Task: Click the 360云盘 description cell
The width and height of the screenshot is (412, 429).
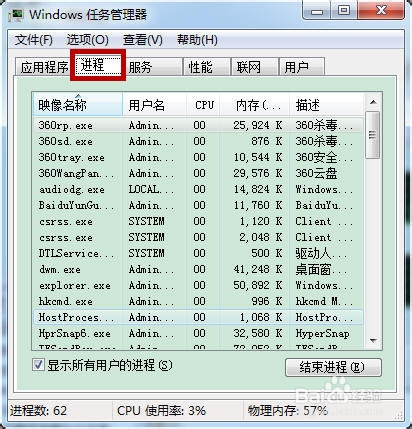Action: pos(316,173)
